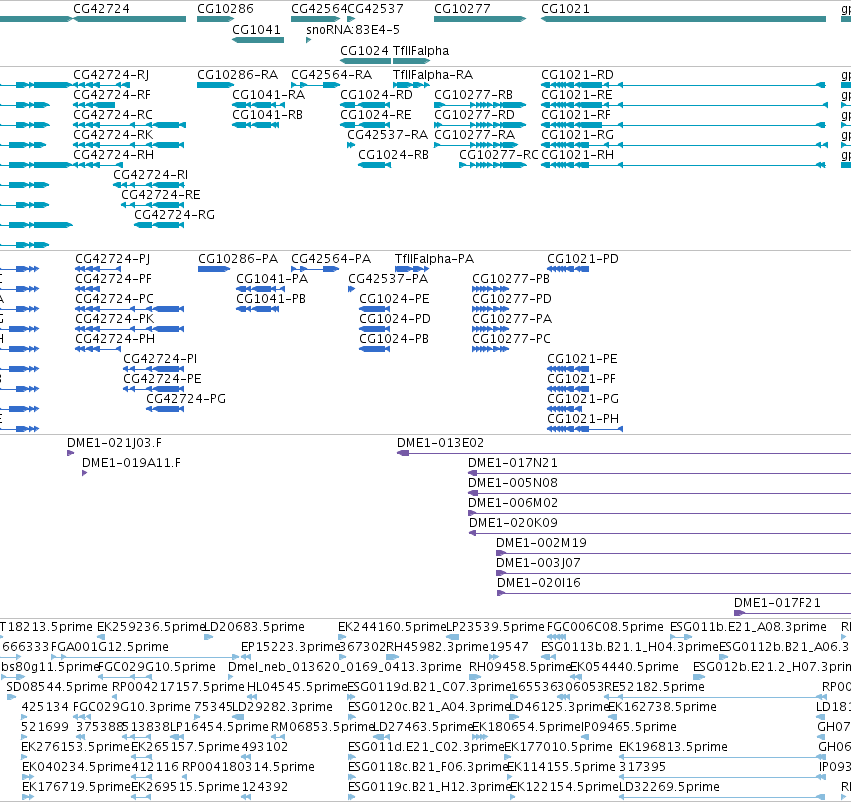Click EST label RM06853.5prime
851x802 pixels.
click(x=323, y=727)
